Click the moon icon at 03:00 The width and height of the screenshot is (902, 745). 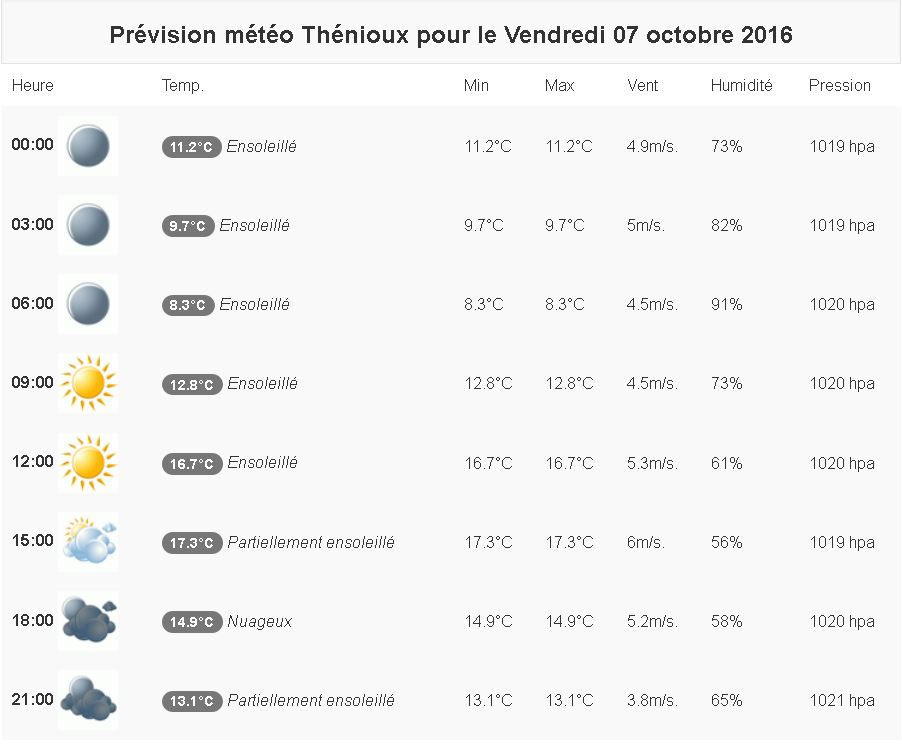click(88, 225)
